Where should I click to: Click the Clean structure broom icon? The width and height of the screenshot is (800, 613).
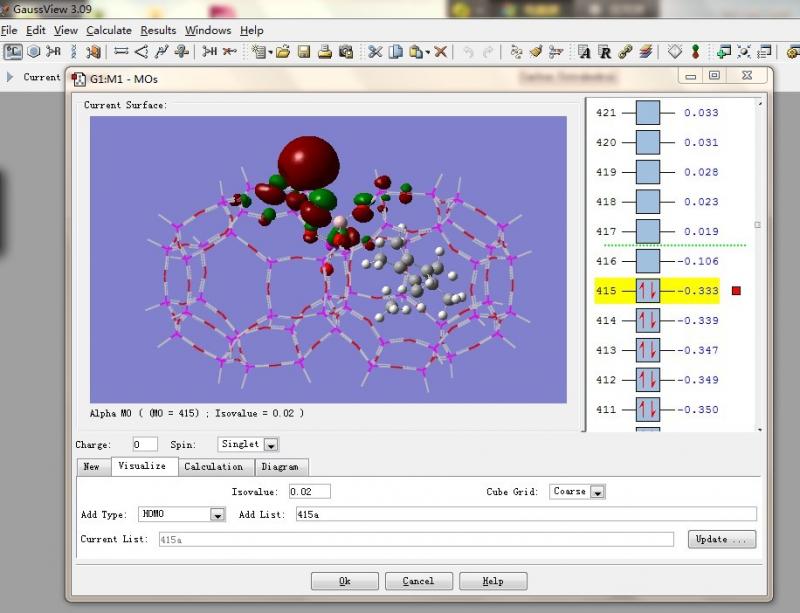[536, 51]
